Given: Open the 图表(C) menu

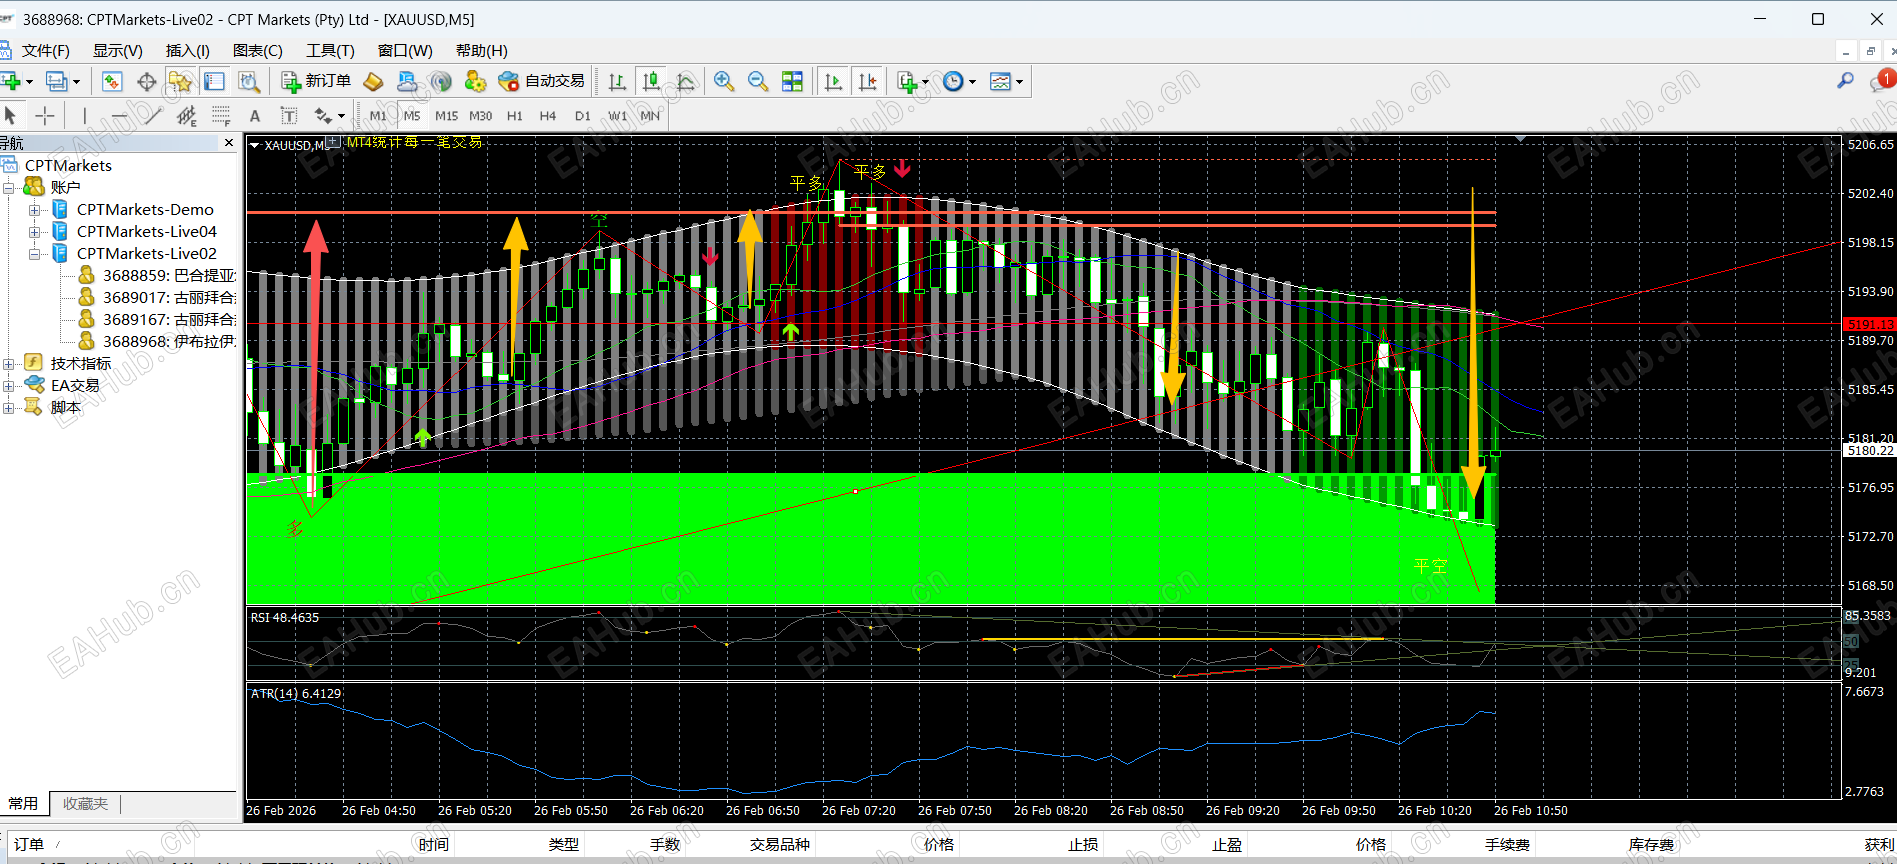Looking at the screenshot, I should (x=258, y=50).
